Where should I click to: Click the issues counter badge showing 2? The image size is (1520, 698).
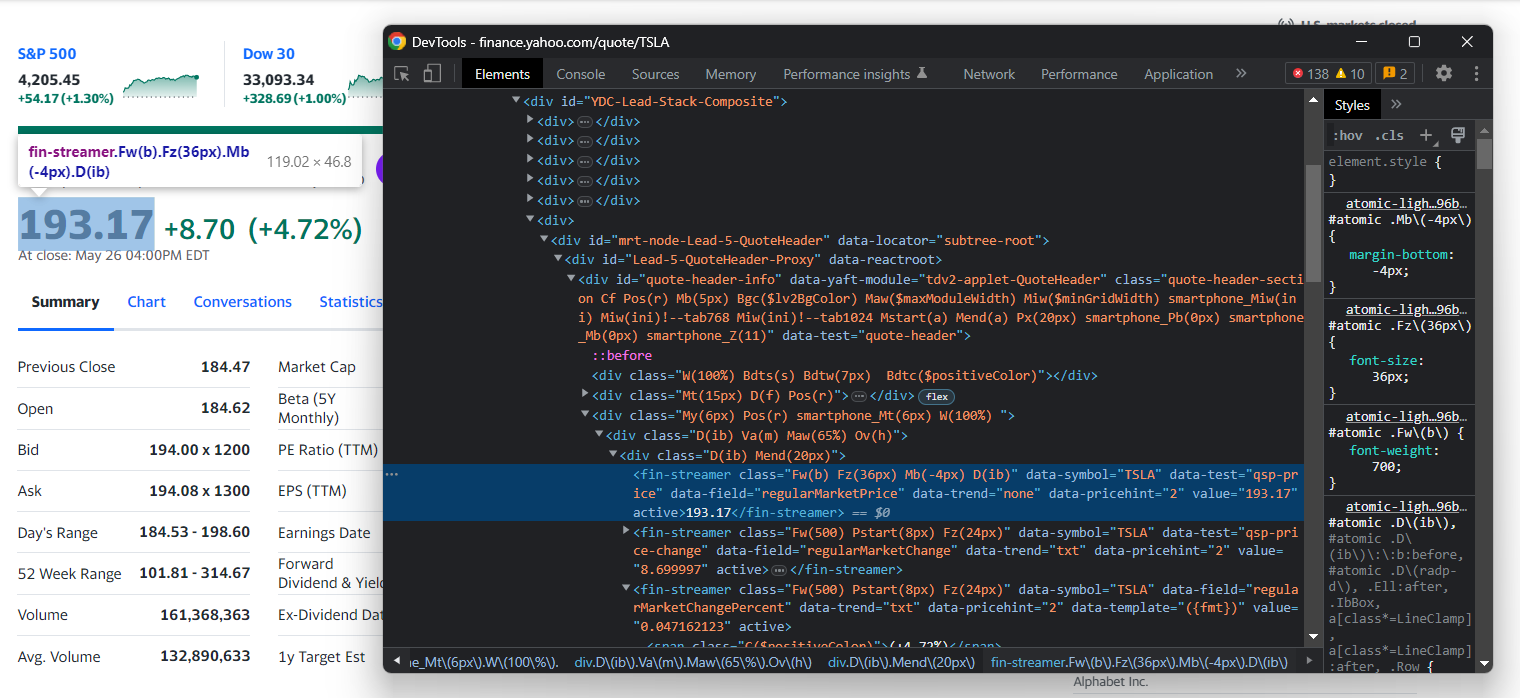(x=1394, y=74)
